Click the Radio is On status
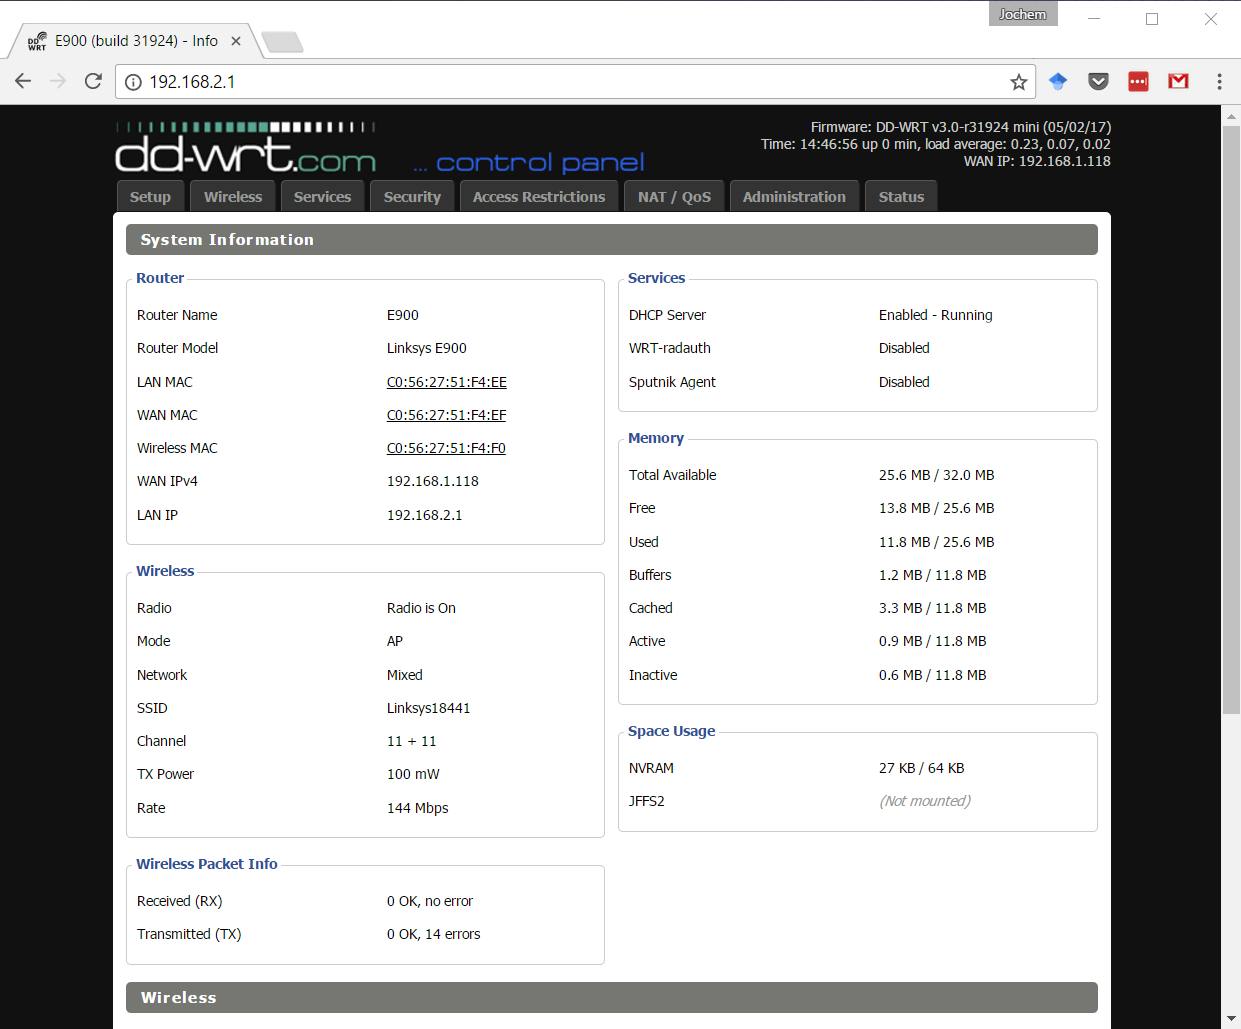Viewport: 1241px width, 1029px height. point(421,608)
